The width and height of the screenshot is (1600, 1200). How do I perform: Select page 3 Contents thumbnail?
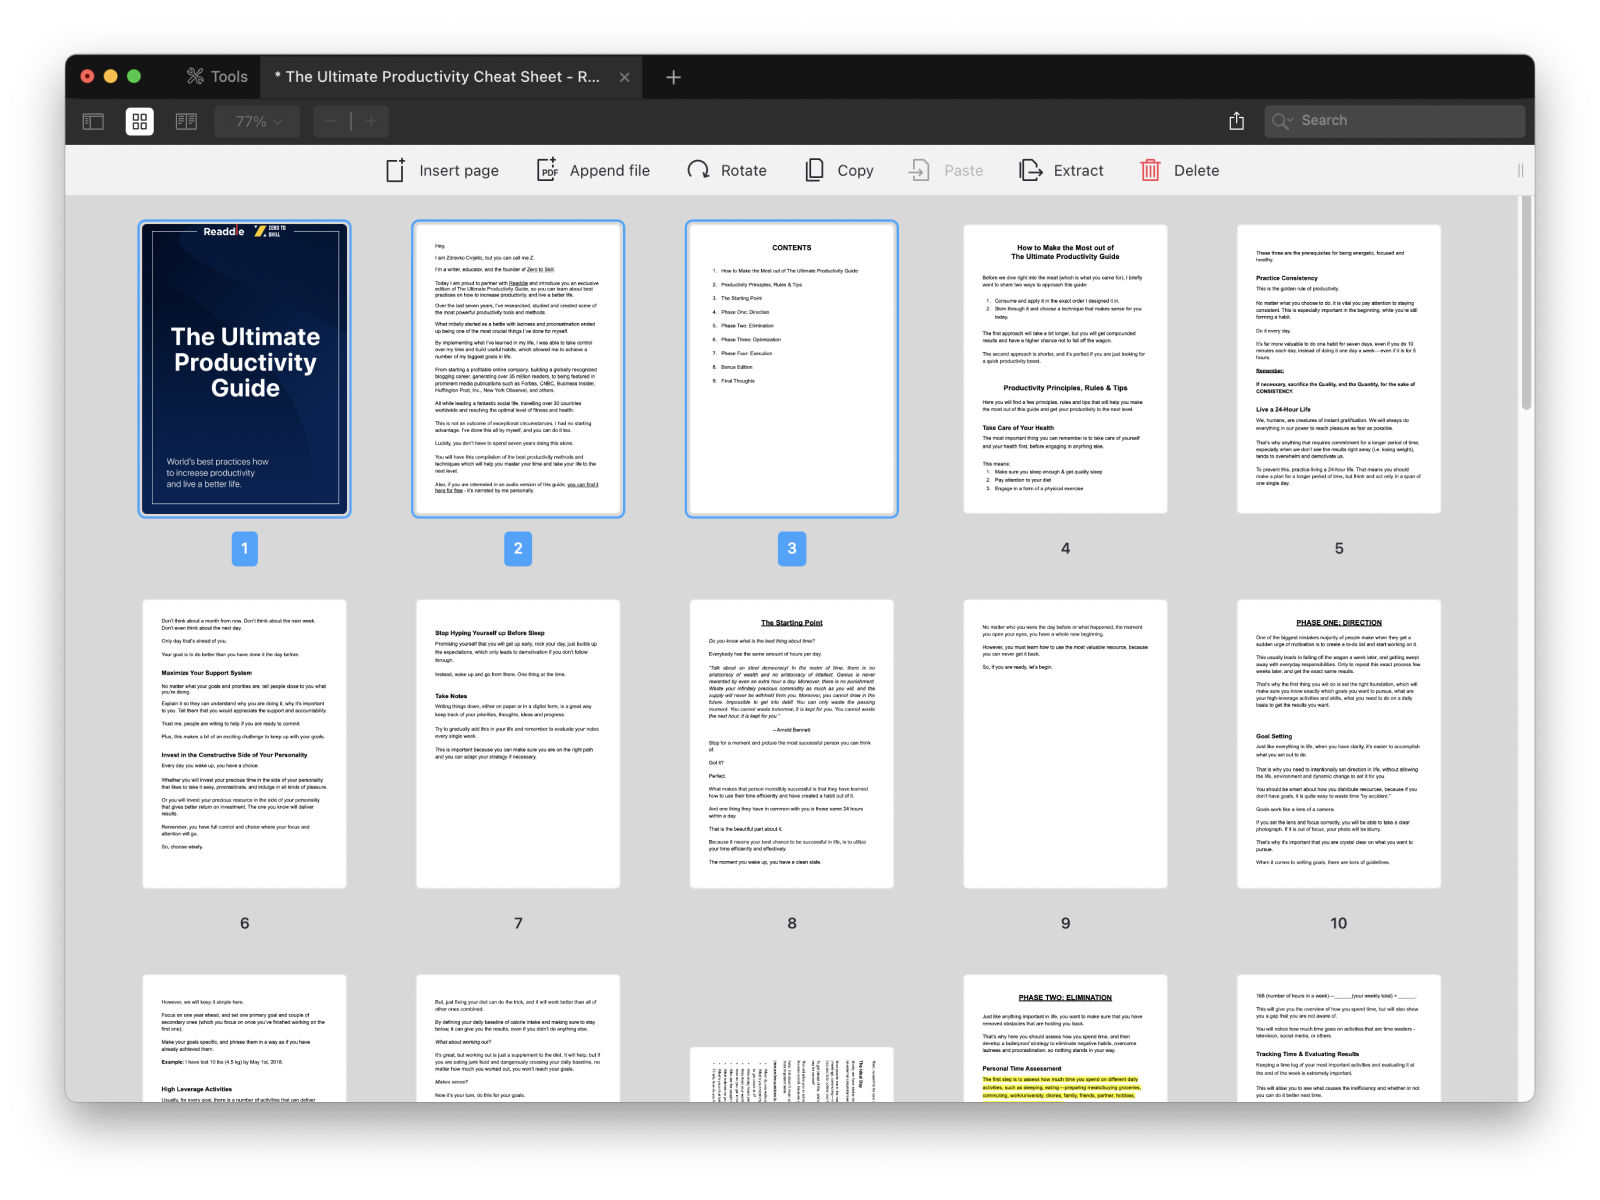click(x=792, y=369)
